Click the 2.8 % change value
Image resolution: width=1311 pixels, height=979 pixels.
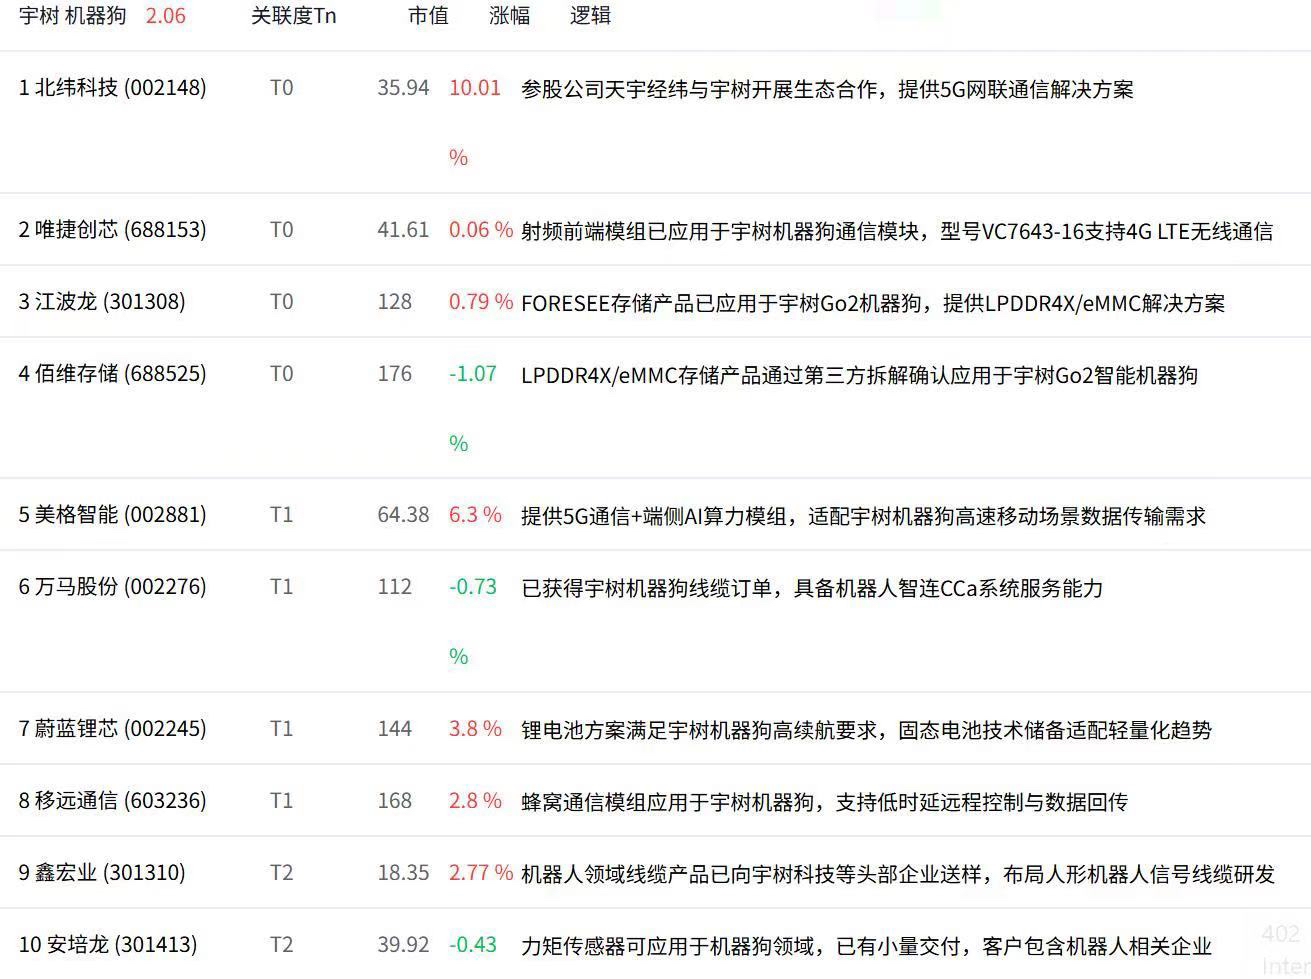(475, 801)
